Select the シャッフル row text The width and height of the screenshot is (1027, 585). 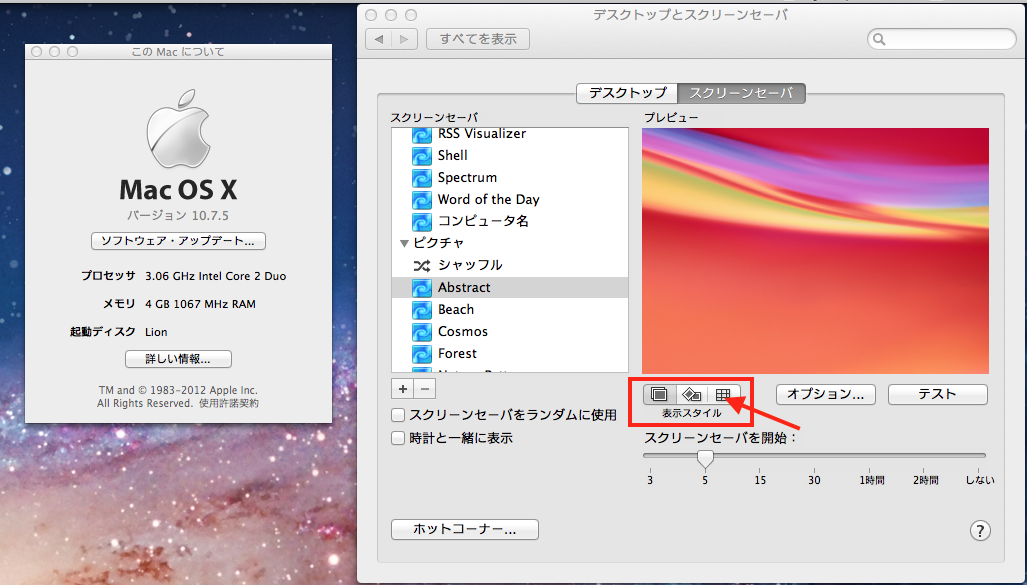click(x=470, y=265)
